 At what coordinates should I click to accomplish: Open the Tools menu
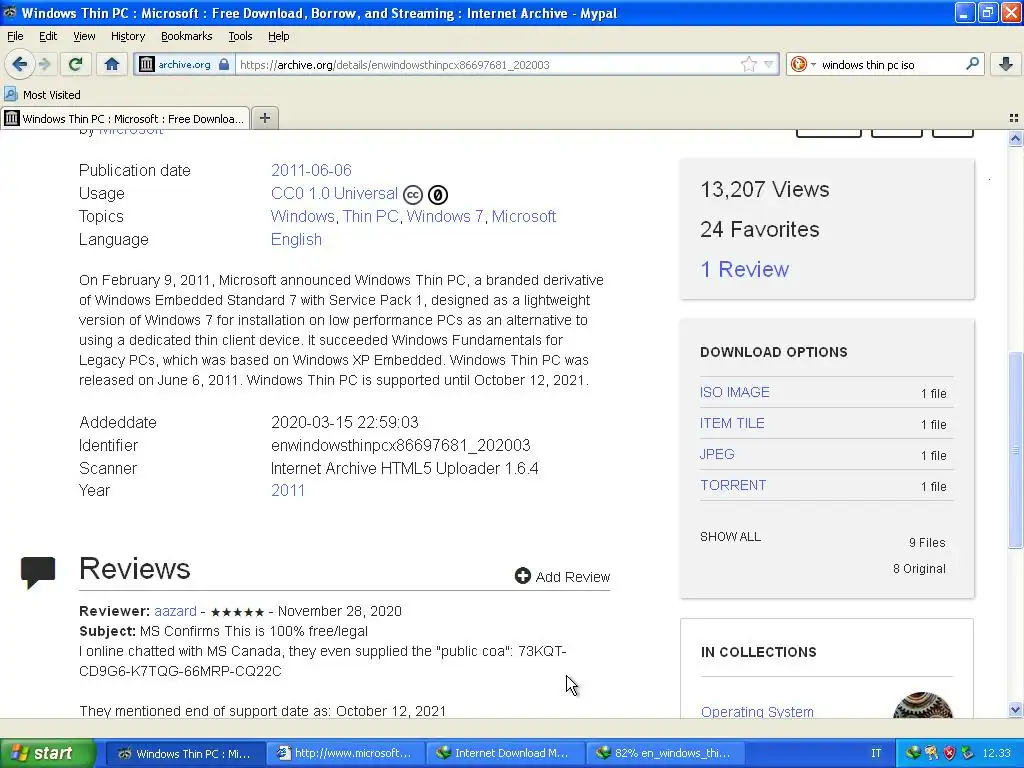point(240,36)
